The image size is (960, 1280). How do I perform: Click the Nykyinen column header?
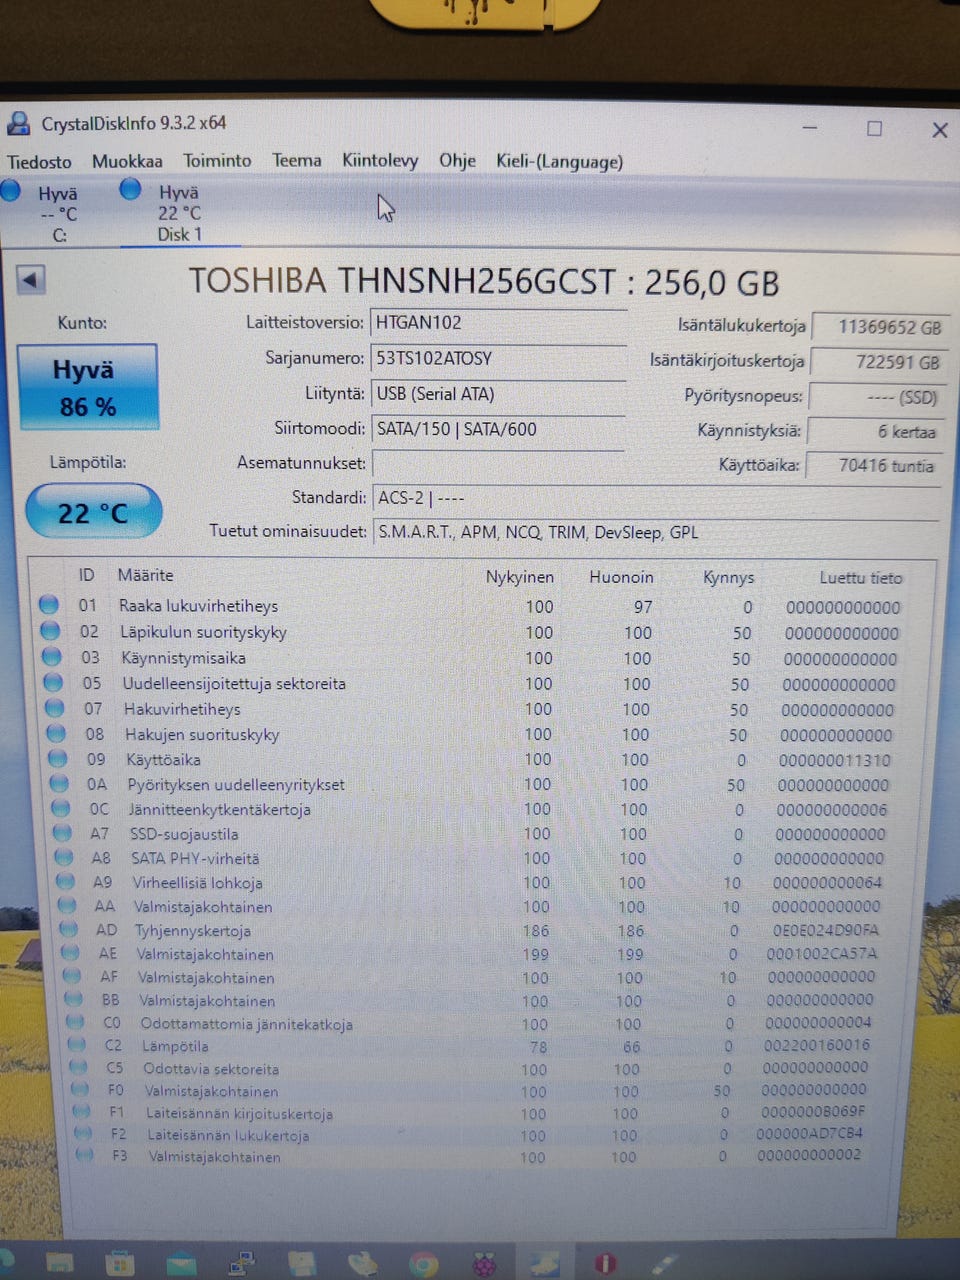click(519, 577)
